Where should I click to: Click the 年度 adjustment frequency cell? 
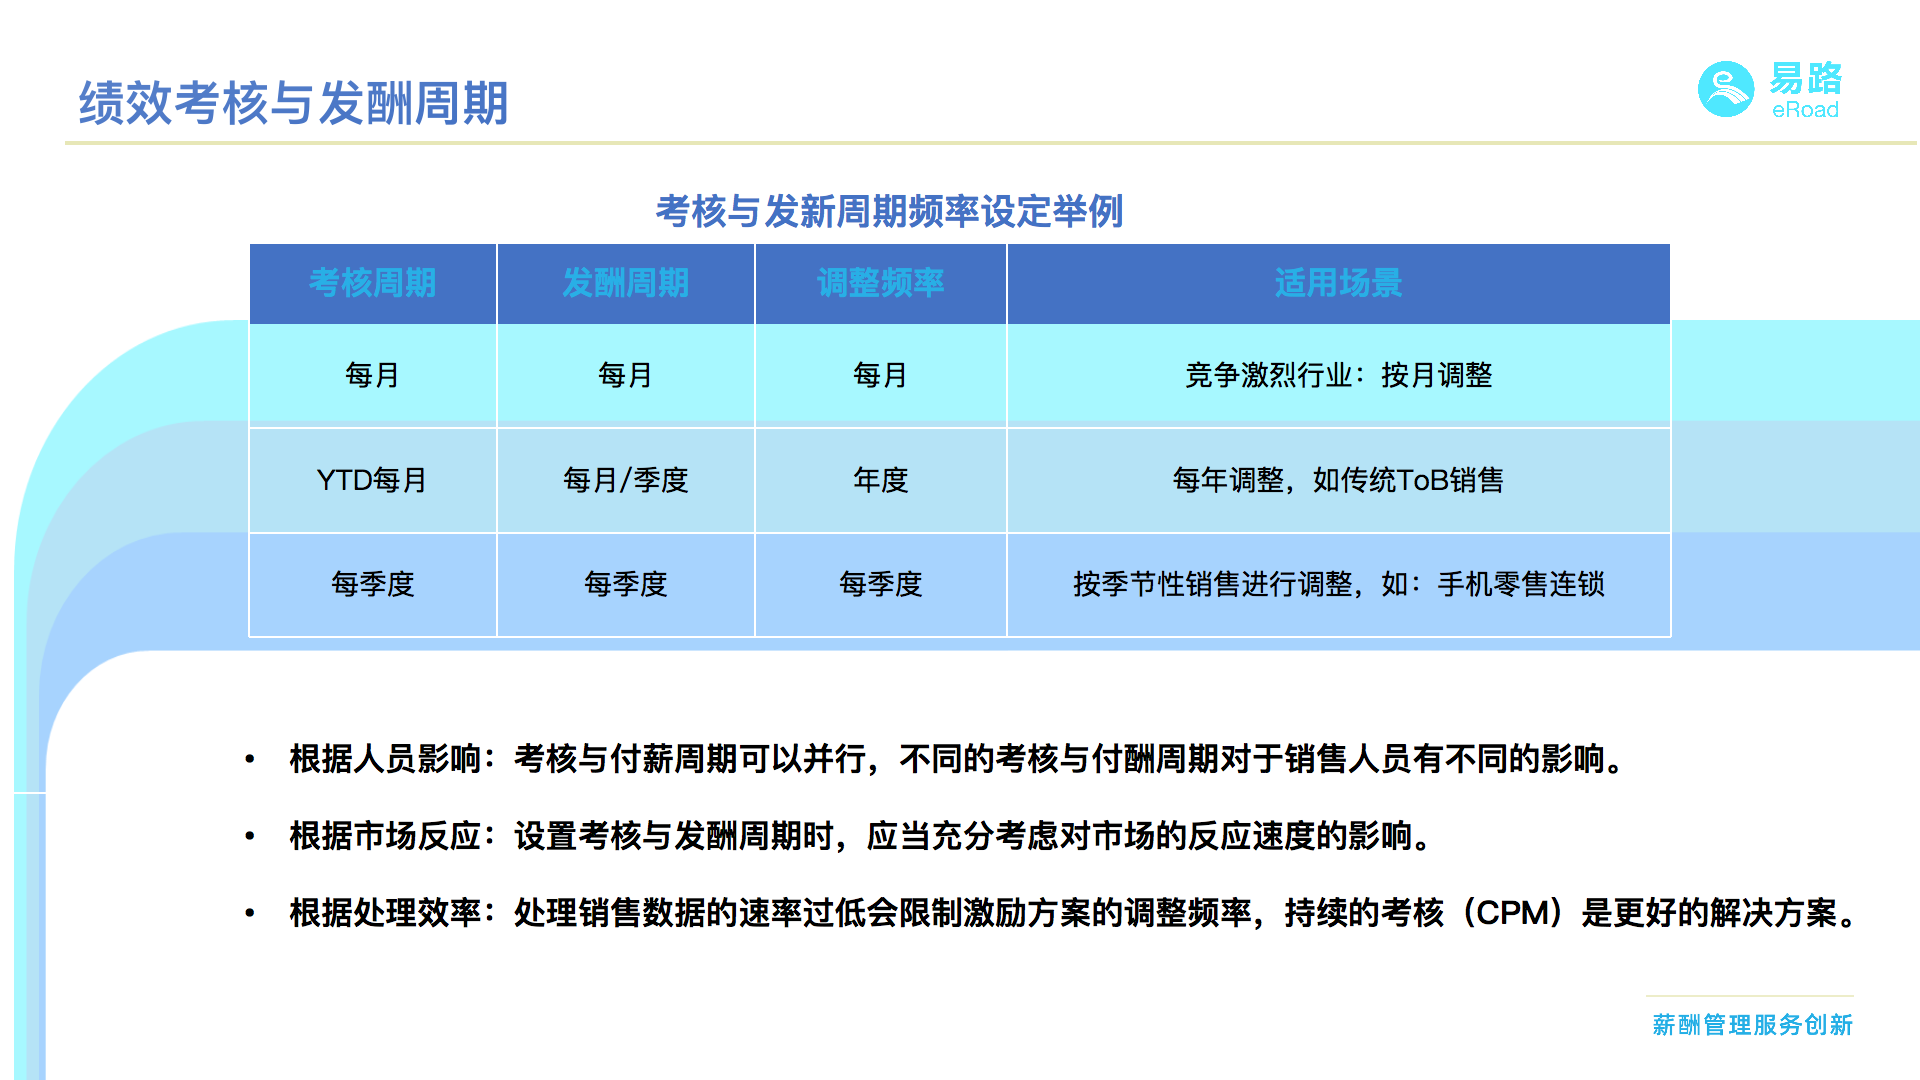880,480
